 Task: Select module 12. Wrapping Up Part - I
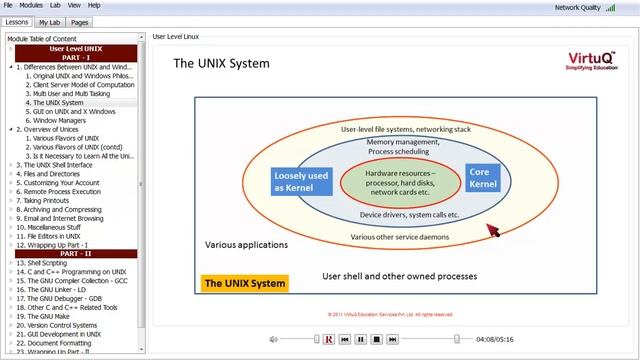(x=52, y=245)
